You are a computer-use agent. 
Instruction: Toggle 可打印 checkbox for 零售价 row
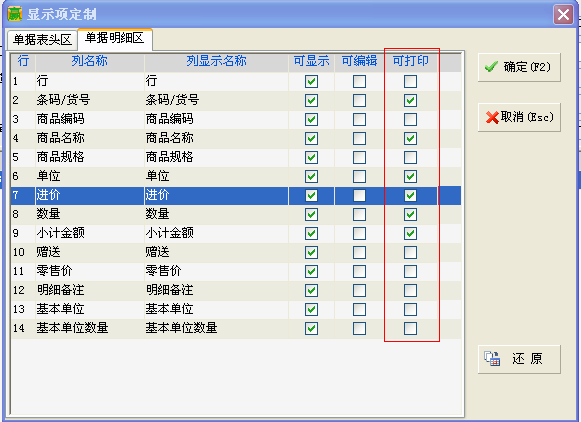(x=410, y=271)
